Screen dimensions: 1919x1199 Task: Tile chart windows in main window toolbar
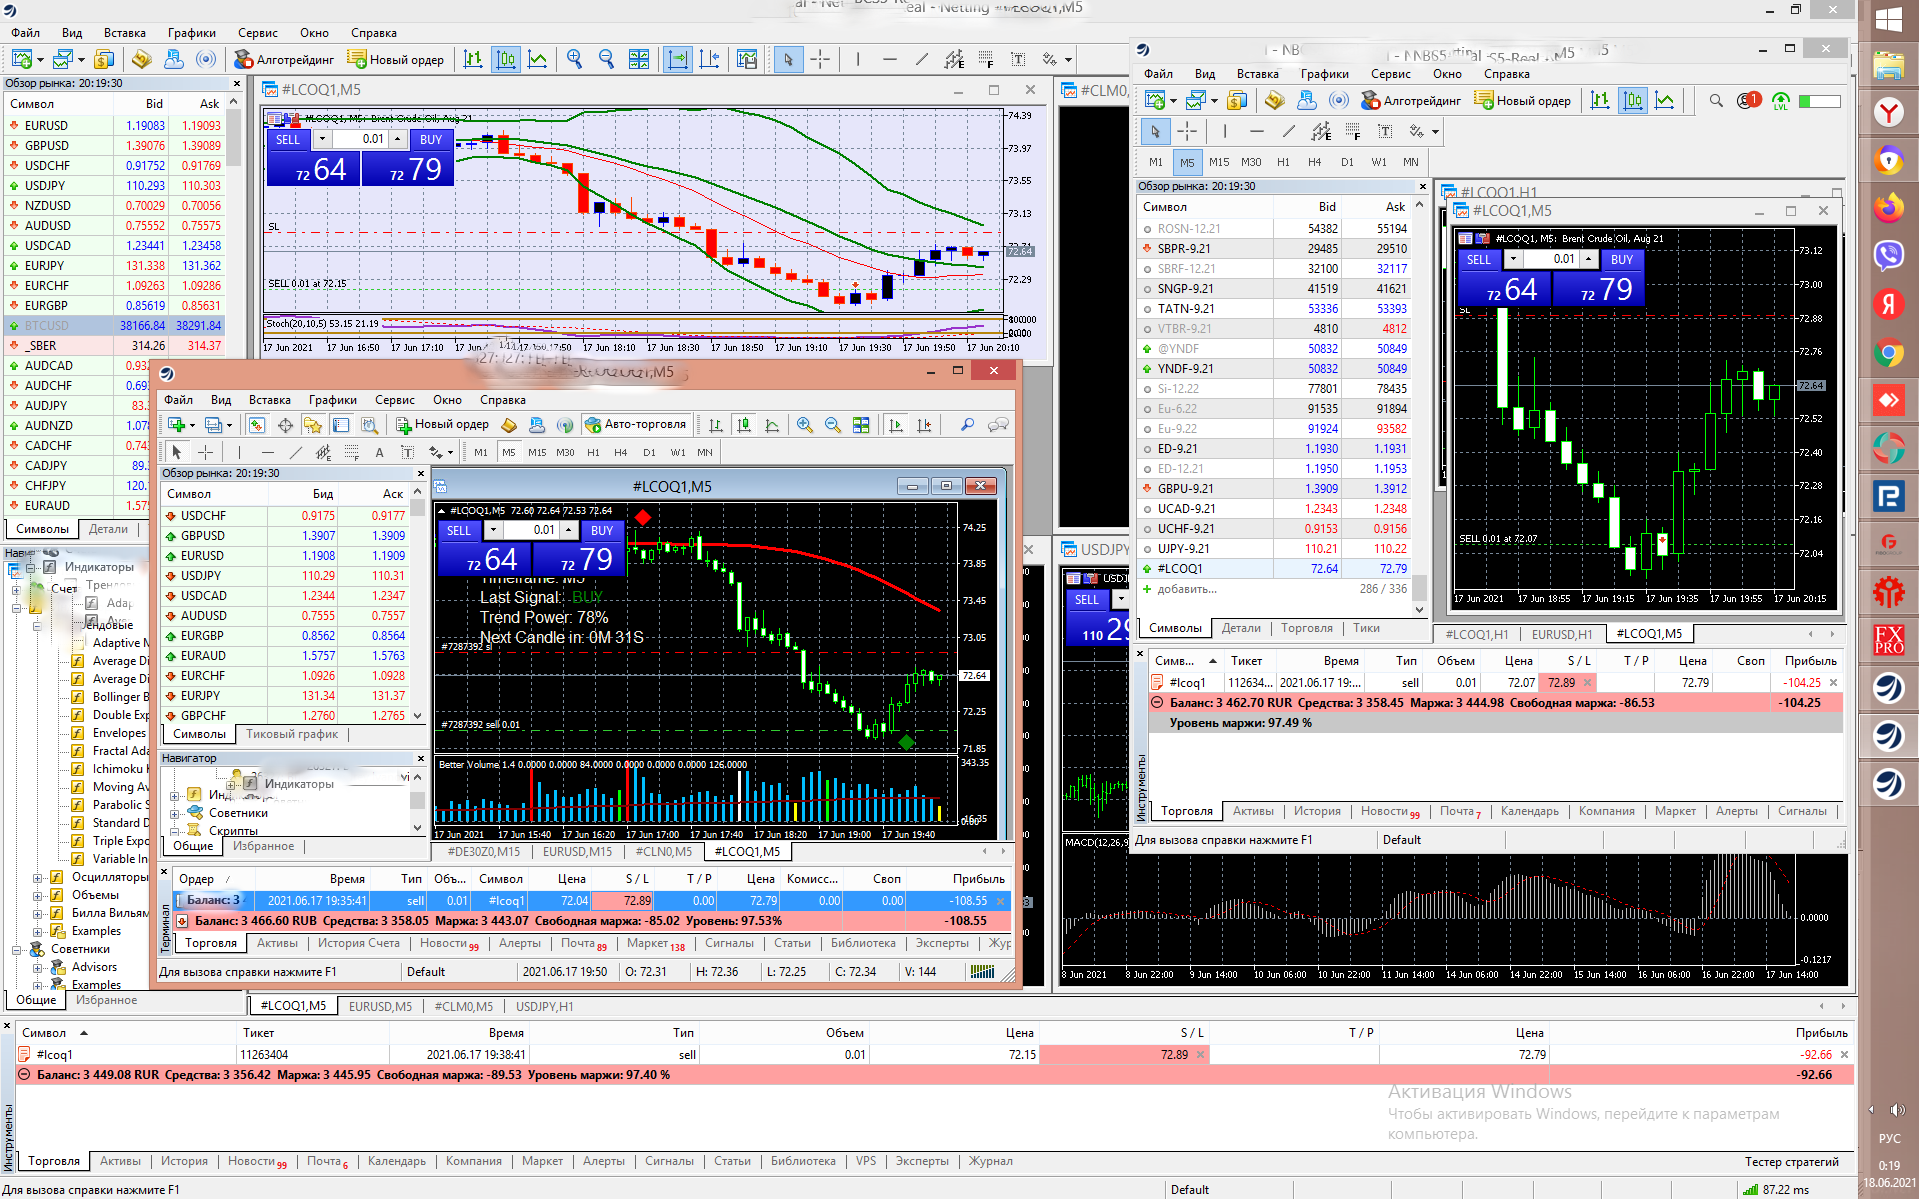[639, 59]
